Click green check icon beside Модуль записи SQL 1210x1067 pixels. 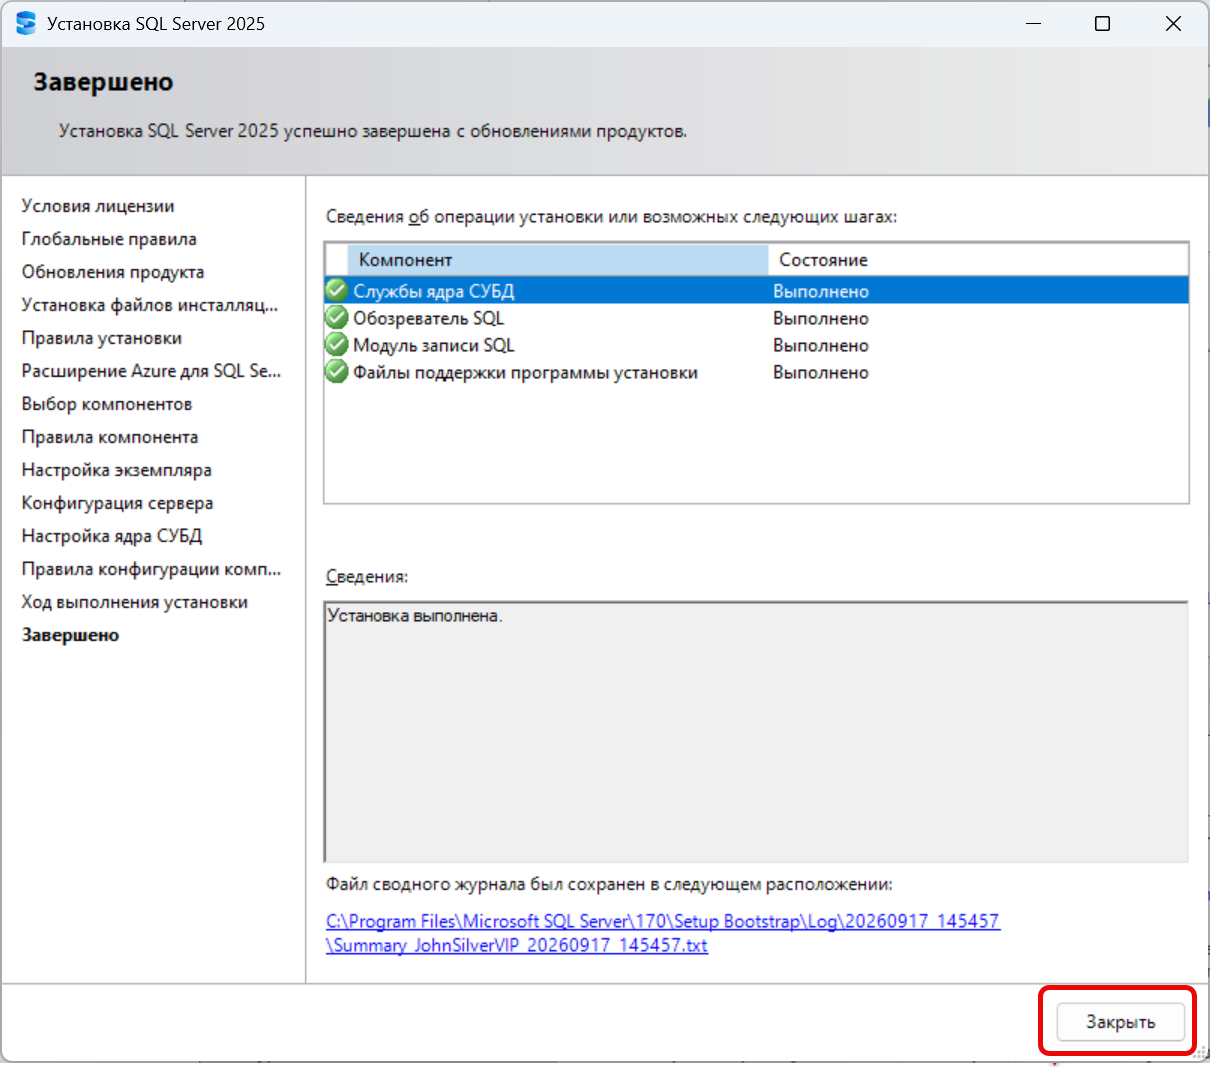(337, 345)
